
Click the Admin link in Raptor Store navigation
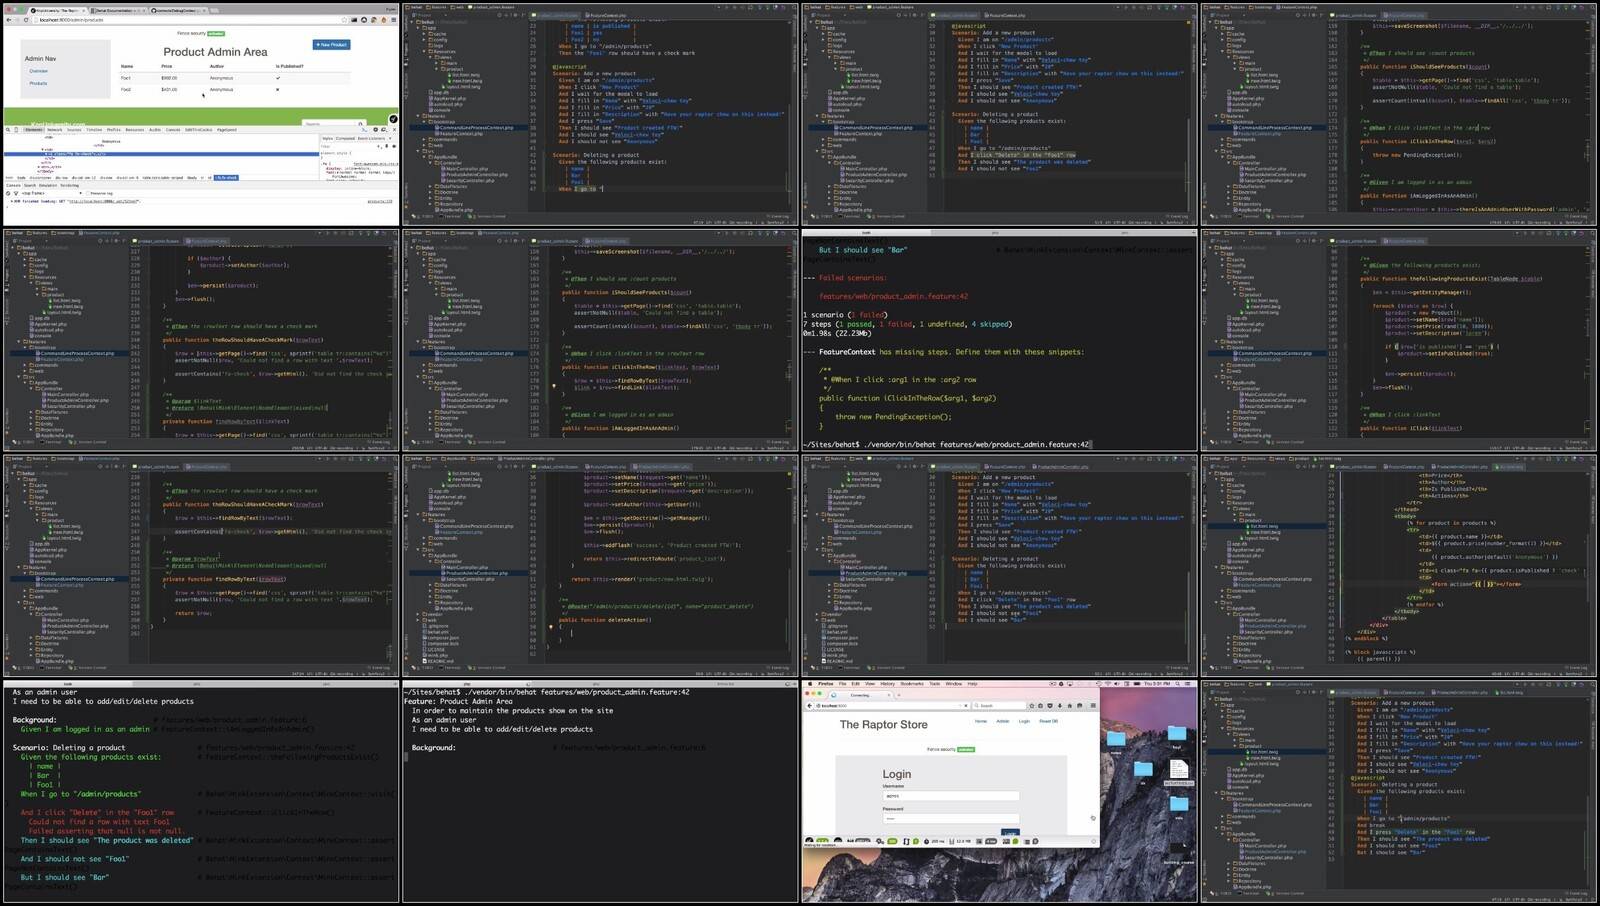1002,721
